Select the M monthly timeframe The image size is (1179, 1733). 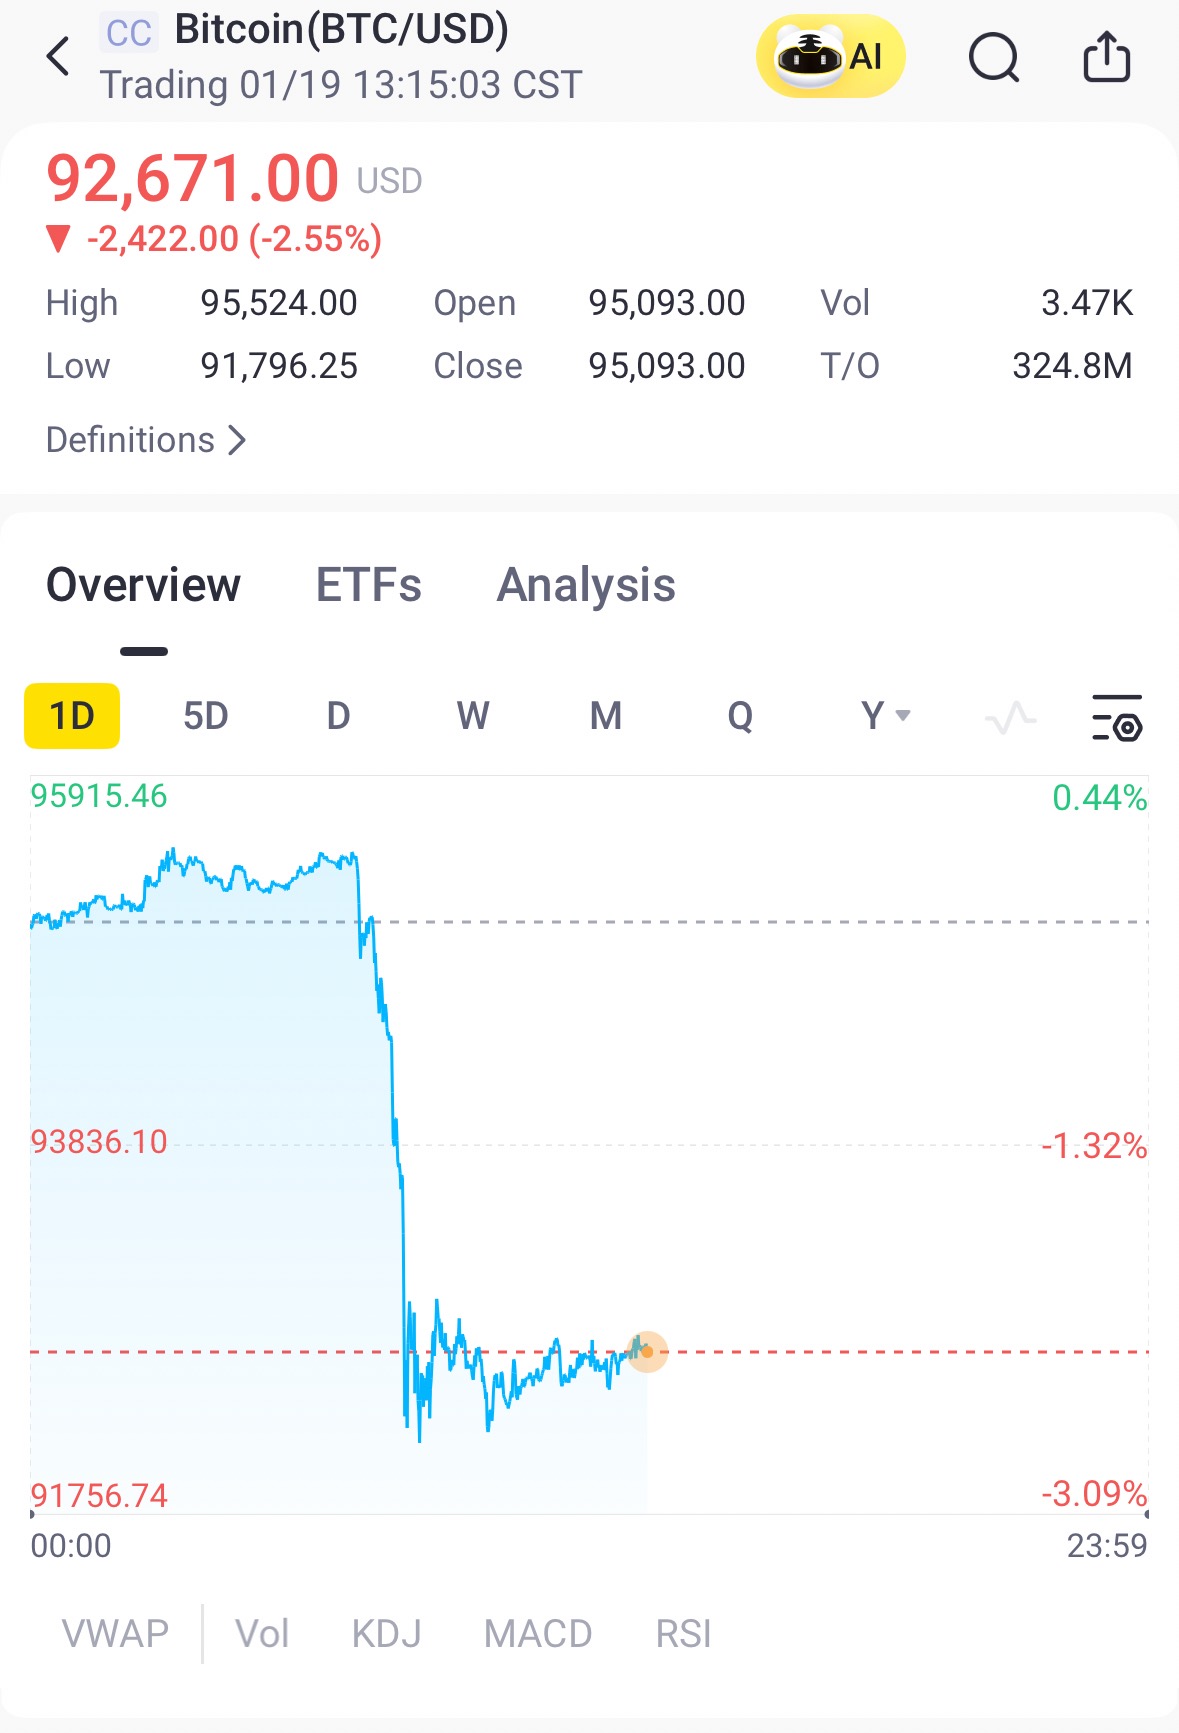(x=606, y=716)
